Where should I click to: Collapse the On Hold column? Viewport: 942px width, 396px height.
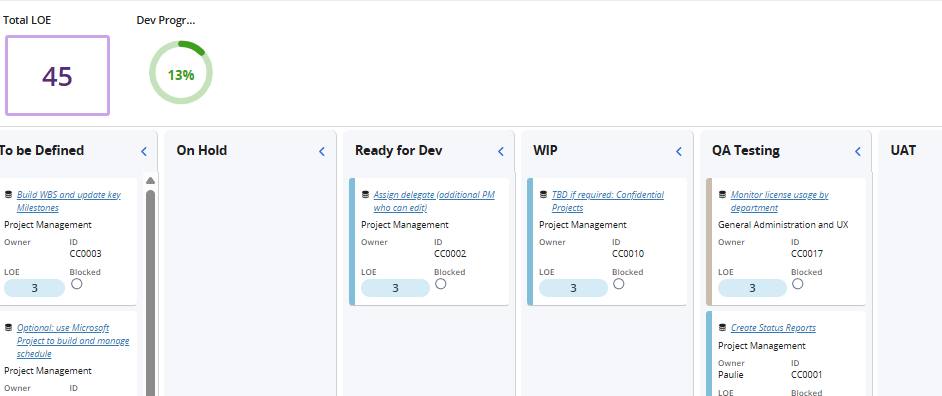pos(321,151)
